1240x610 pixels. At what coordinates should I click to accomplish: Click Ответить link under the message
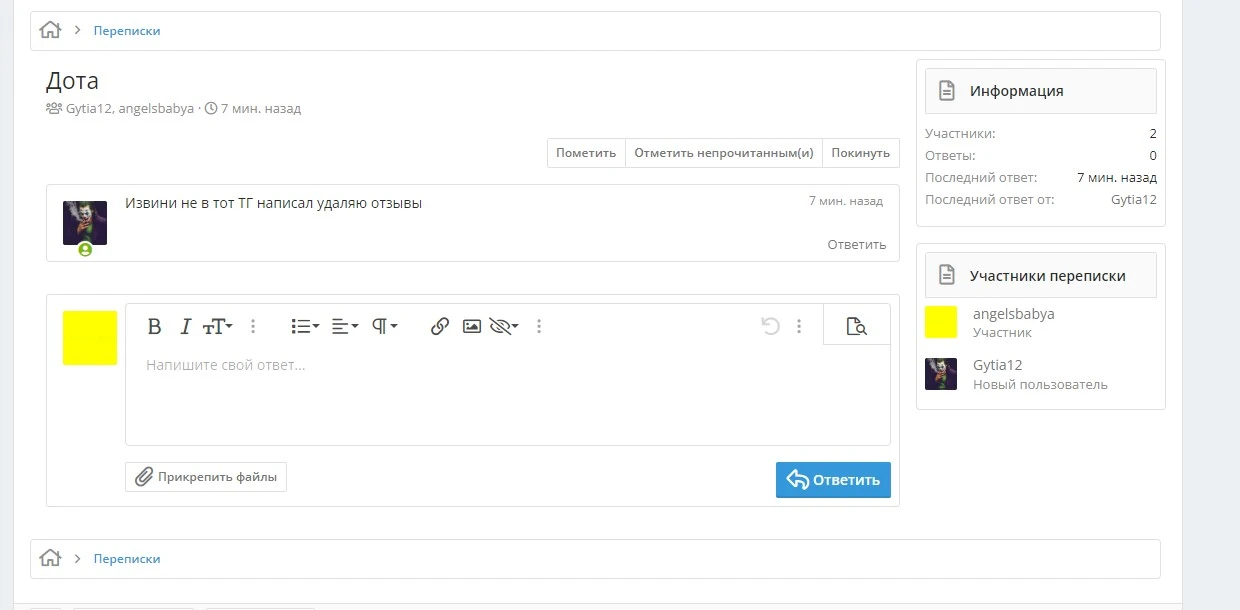pyautogui.click(x=857, y=244)
